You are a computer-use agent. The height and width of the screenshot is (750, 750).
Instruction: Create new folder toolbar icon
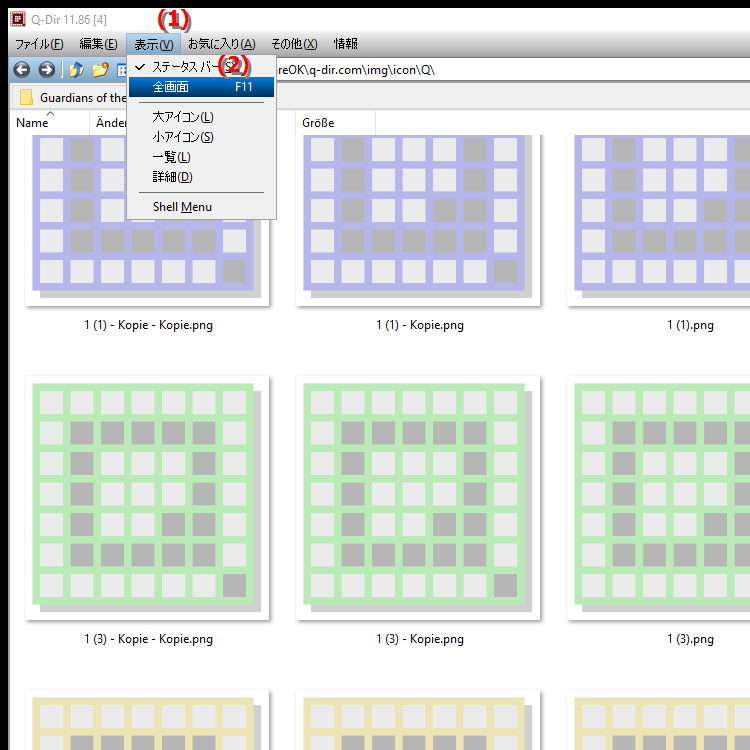[x=100, y=70]
